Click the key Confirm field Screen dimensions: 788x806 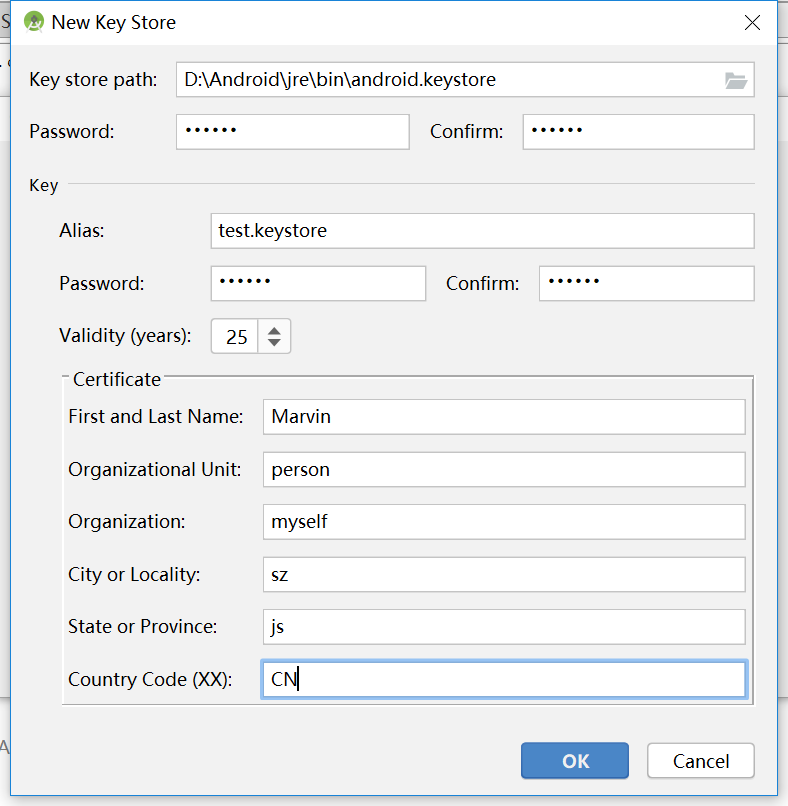[645, 283]
